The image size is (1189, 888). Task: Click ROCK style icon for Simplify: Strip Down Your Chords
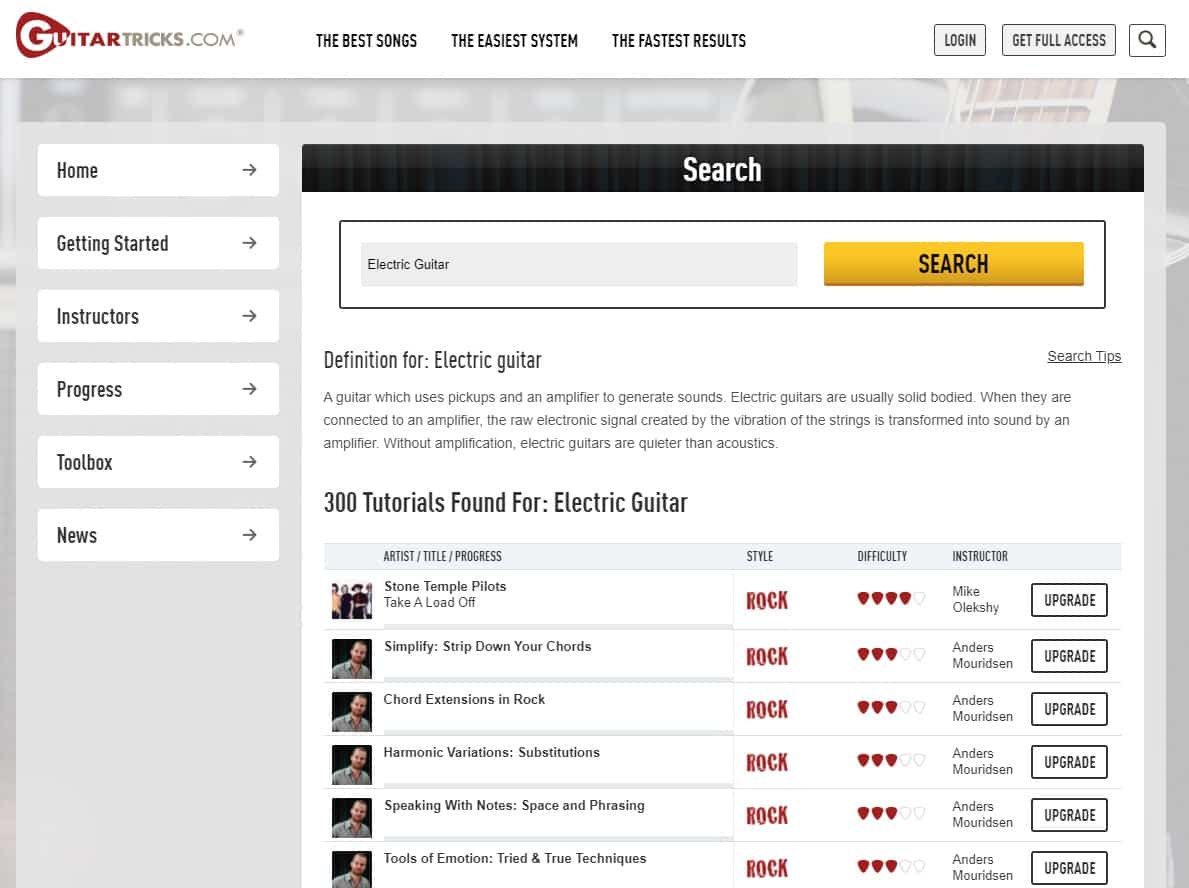pos(767,656)
